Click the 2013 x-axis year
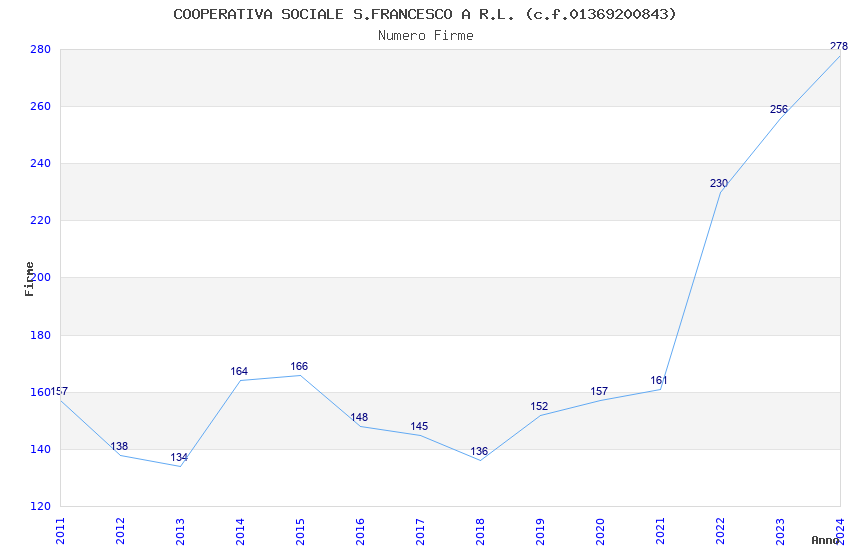Viewport: 850px width, 550px height. [181, 531]
